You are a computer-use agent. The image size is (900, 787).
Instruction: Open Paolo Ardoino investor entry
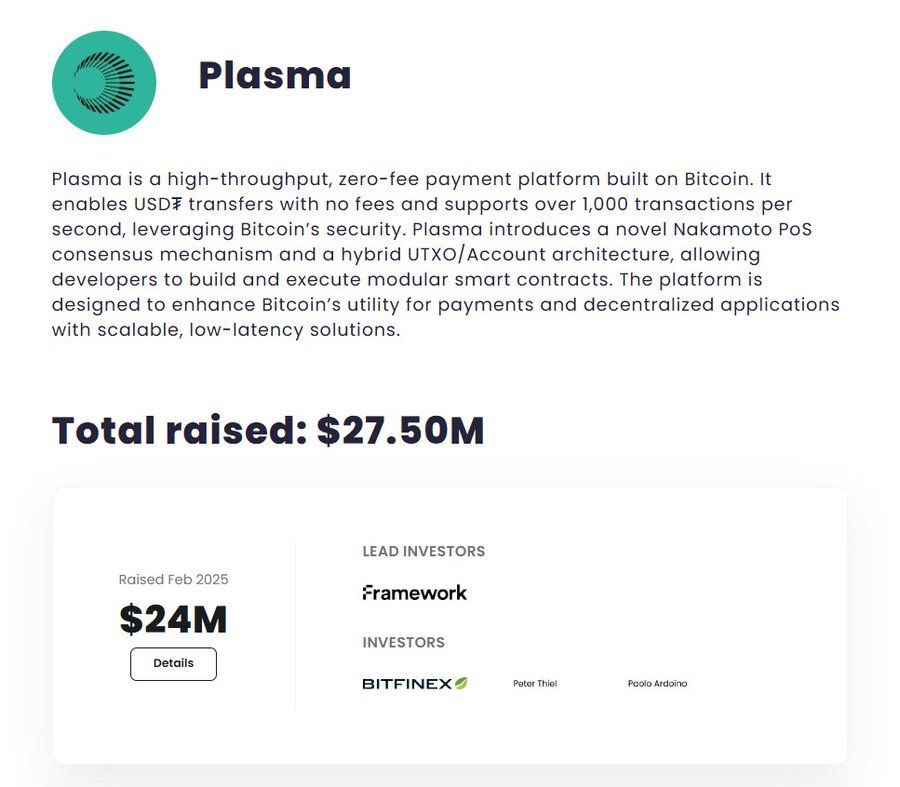[657, 683]
